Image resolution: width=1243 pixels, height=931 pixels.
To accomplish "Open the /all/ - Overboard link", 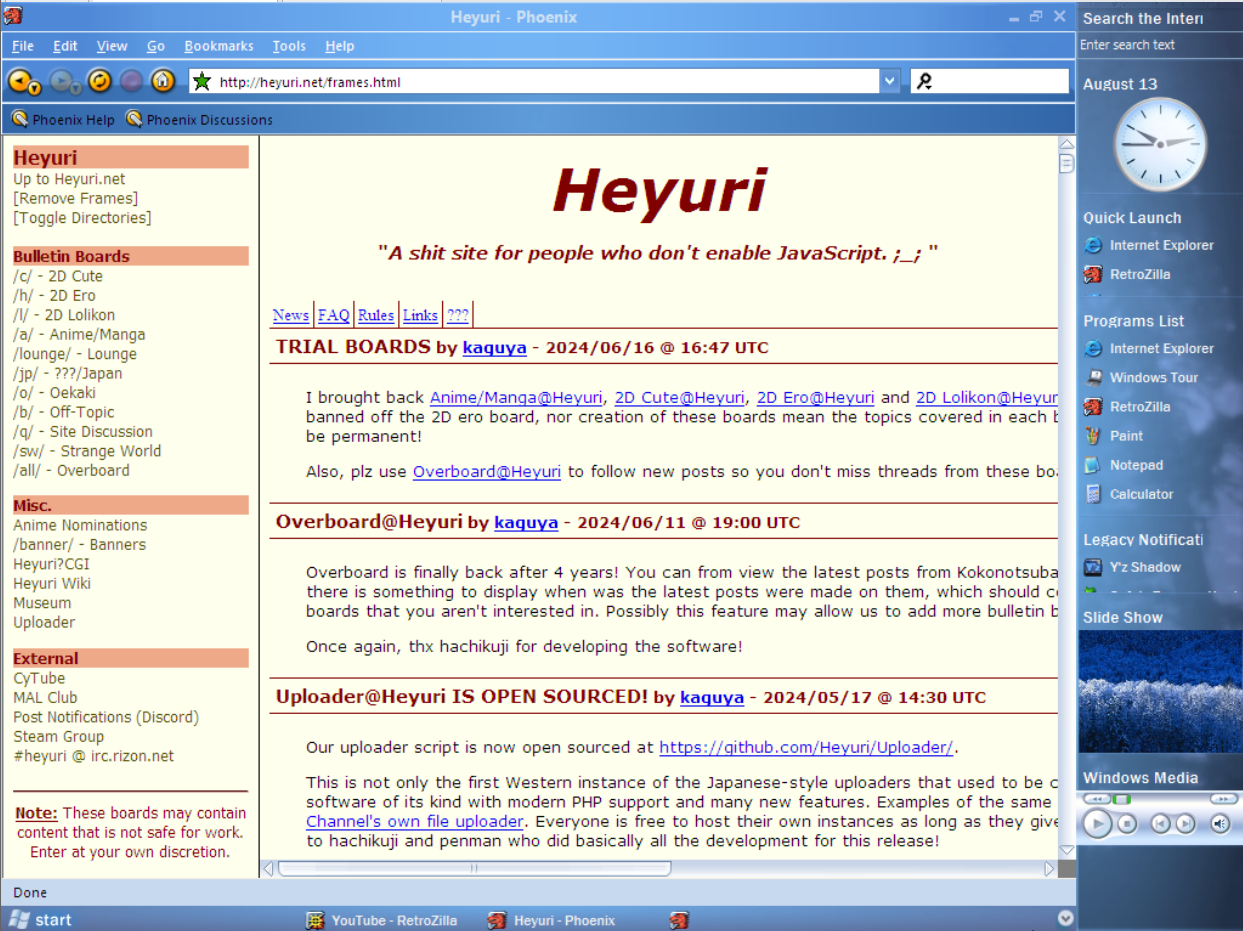I will click(71, 470).
